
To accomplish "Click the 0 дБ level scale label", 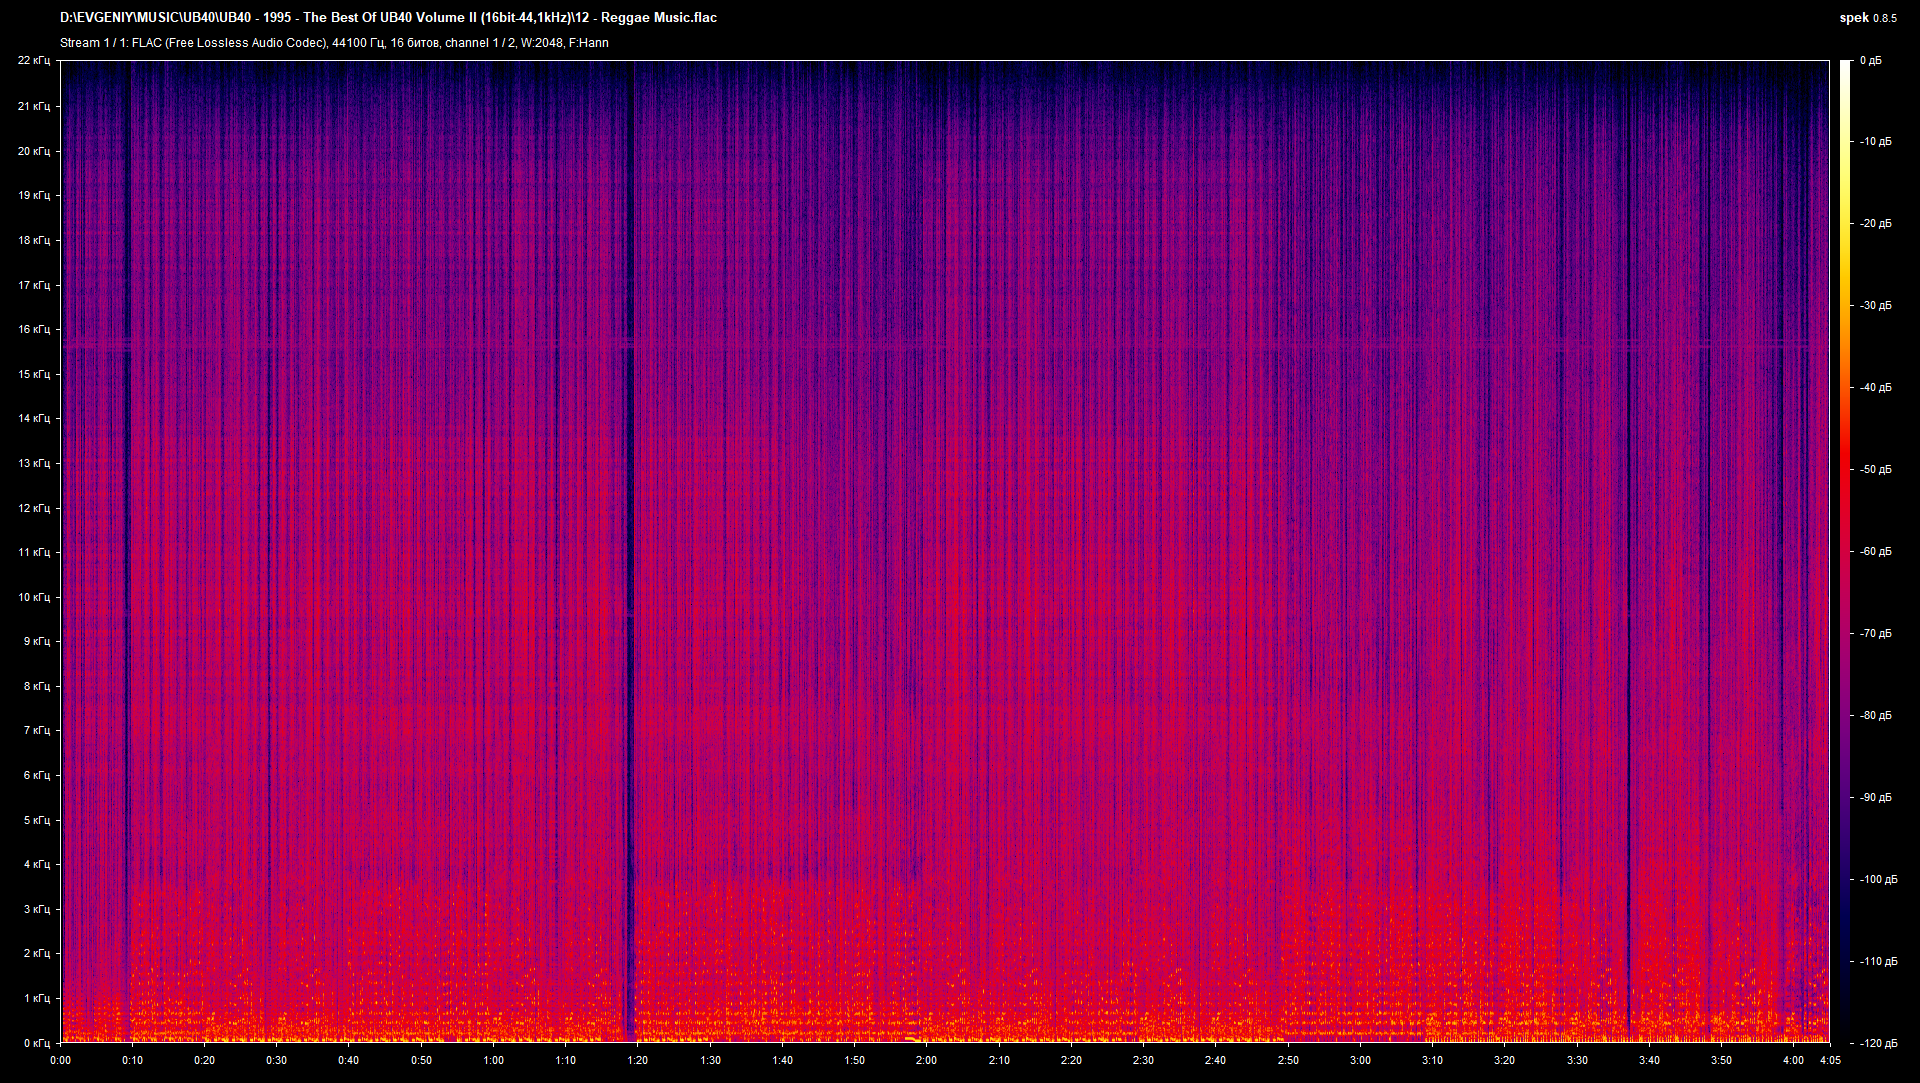I will (x=1870, y=61).
